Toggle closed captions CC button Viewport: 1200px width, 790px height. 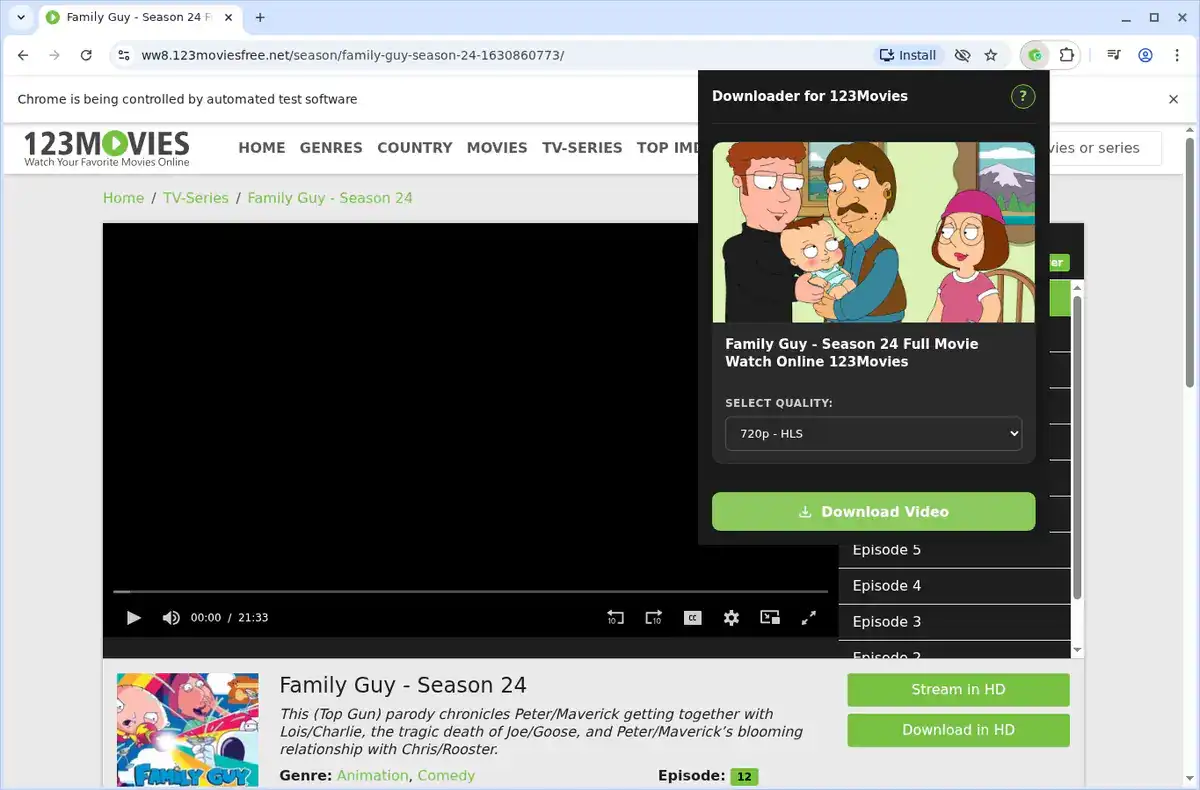[x=691, y=618]
